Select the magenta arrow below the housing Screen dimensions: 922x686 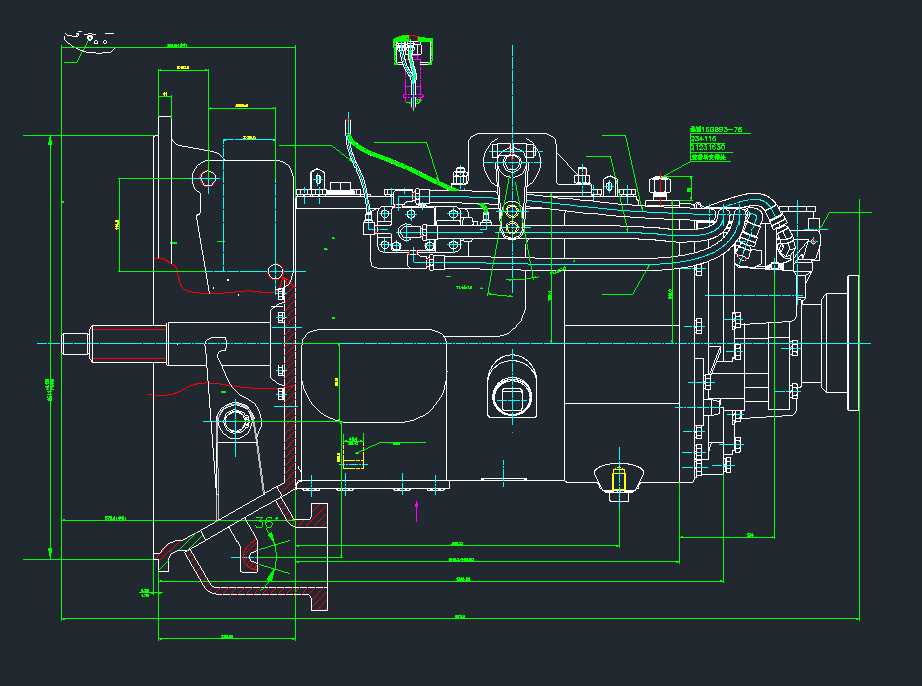point(416,511)
